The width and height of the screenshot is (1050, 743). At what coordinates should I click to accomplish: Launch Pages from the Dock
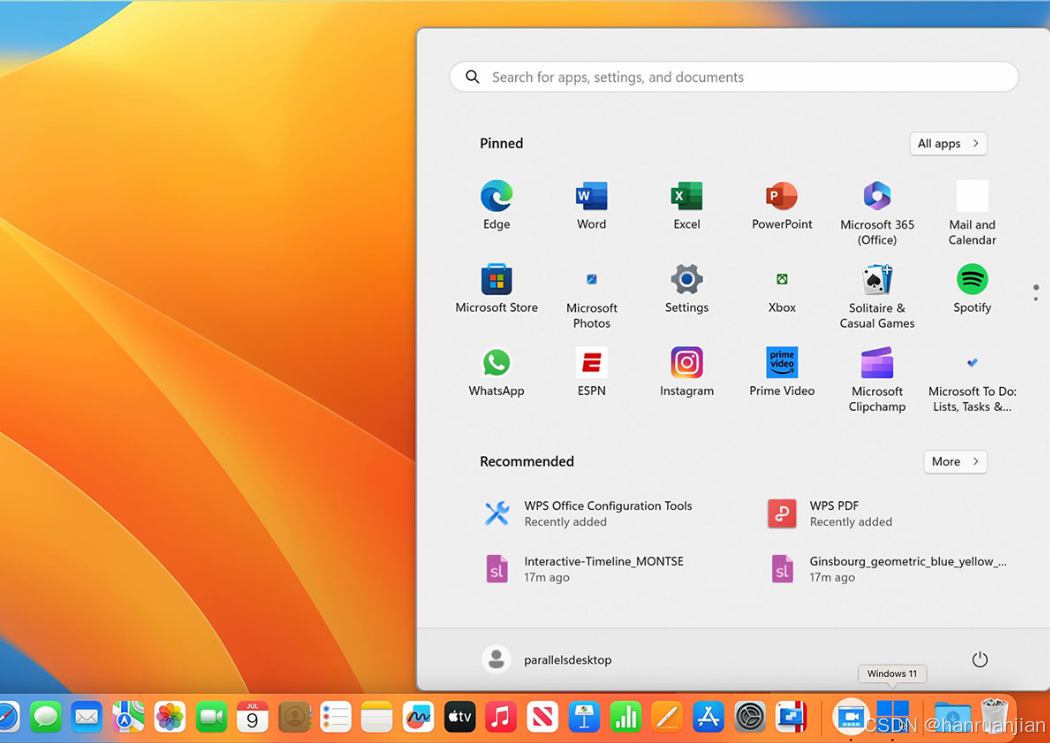(x=667, y=718)
